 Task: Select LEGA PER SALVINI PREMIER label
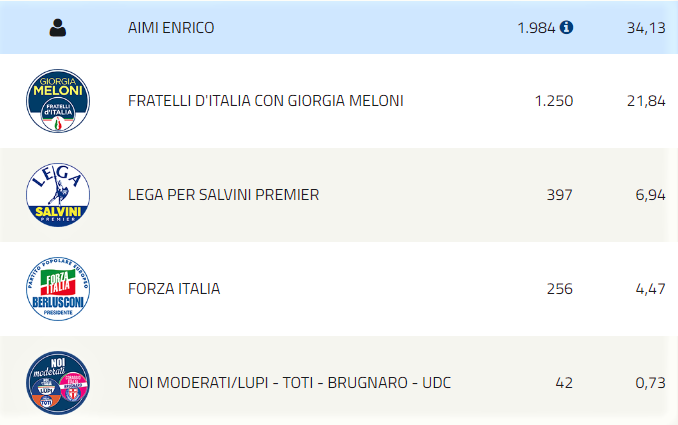click(x=224, y=195)
